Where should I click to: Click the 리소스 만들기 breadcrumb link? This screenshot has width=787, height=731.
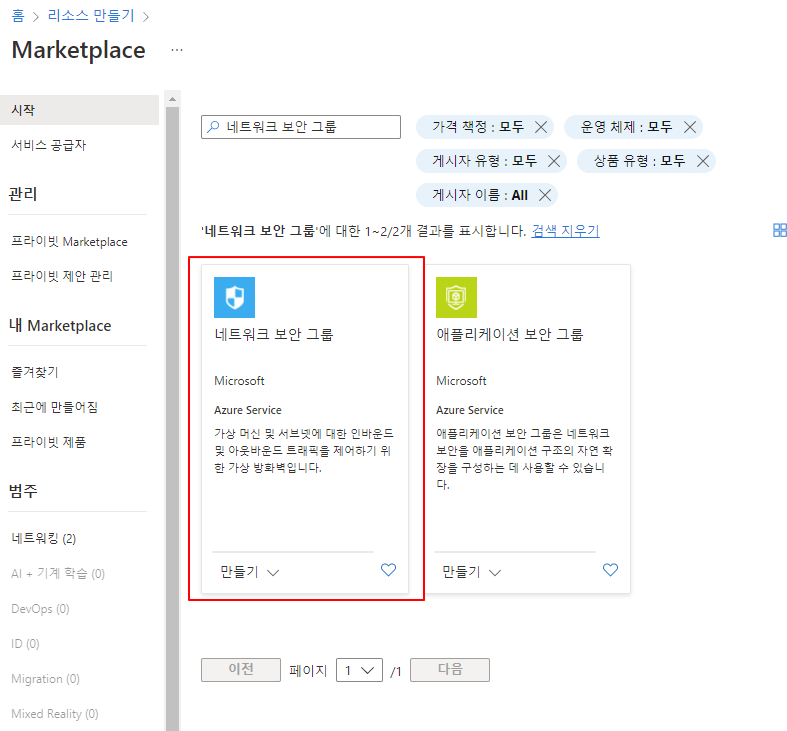coord(91,16)
